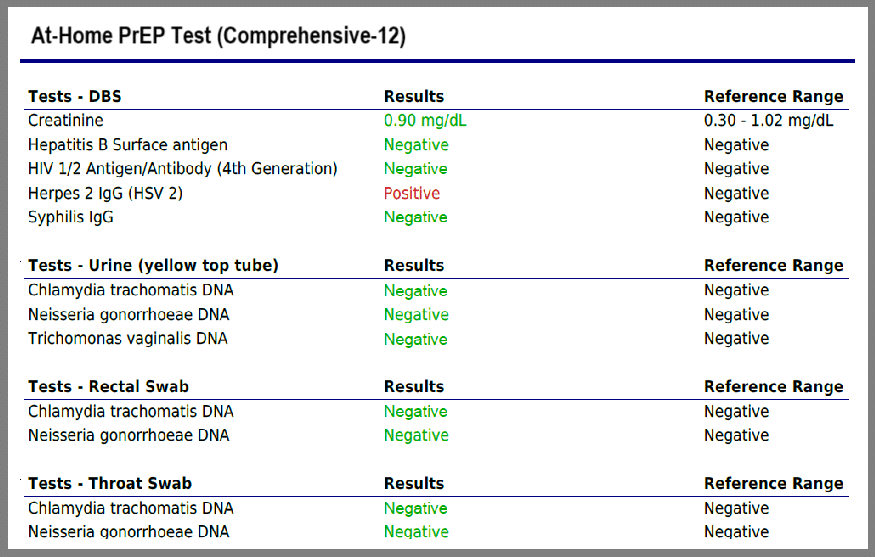Viewport: 875px width, 557px height.
Task: Click the HIV 1/2 Antigen/Antibody test name
Action: [183, 169]
